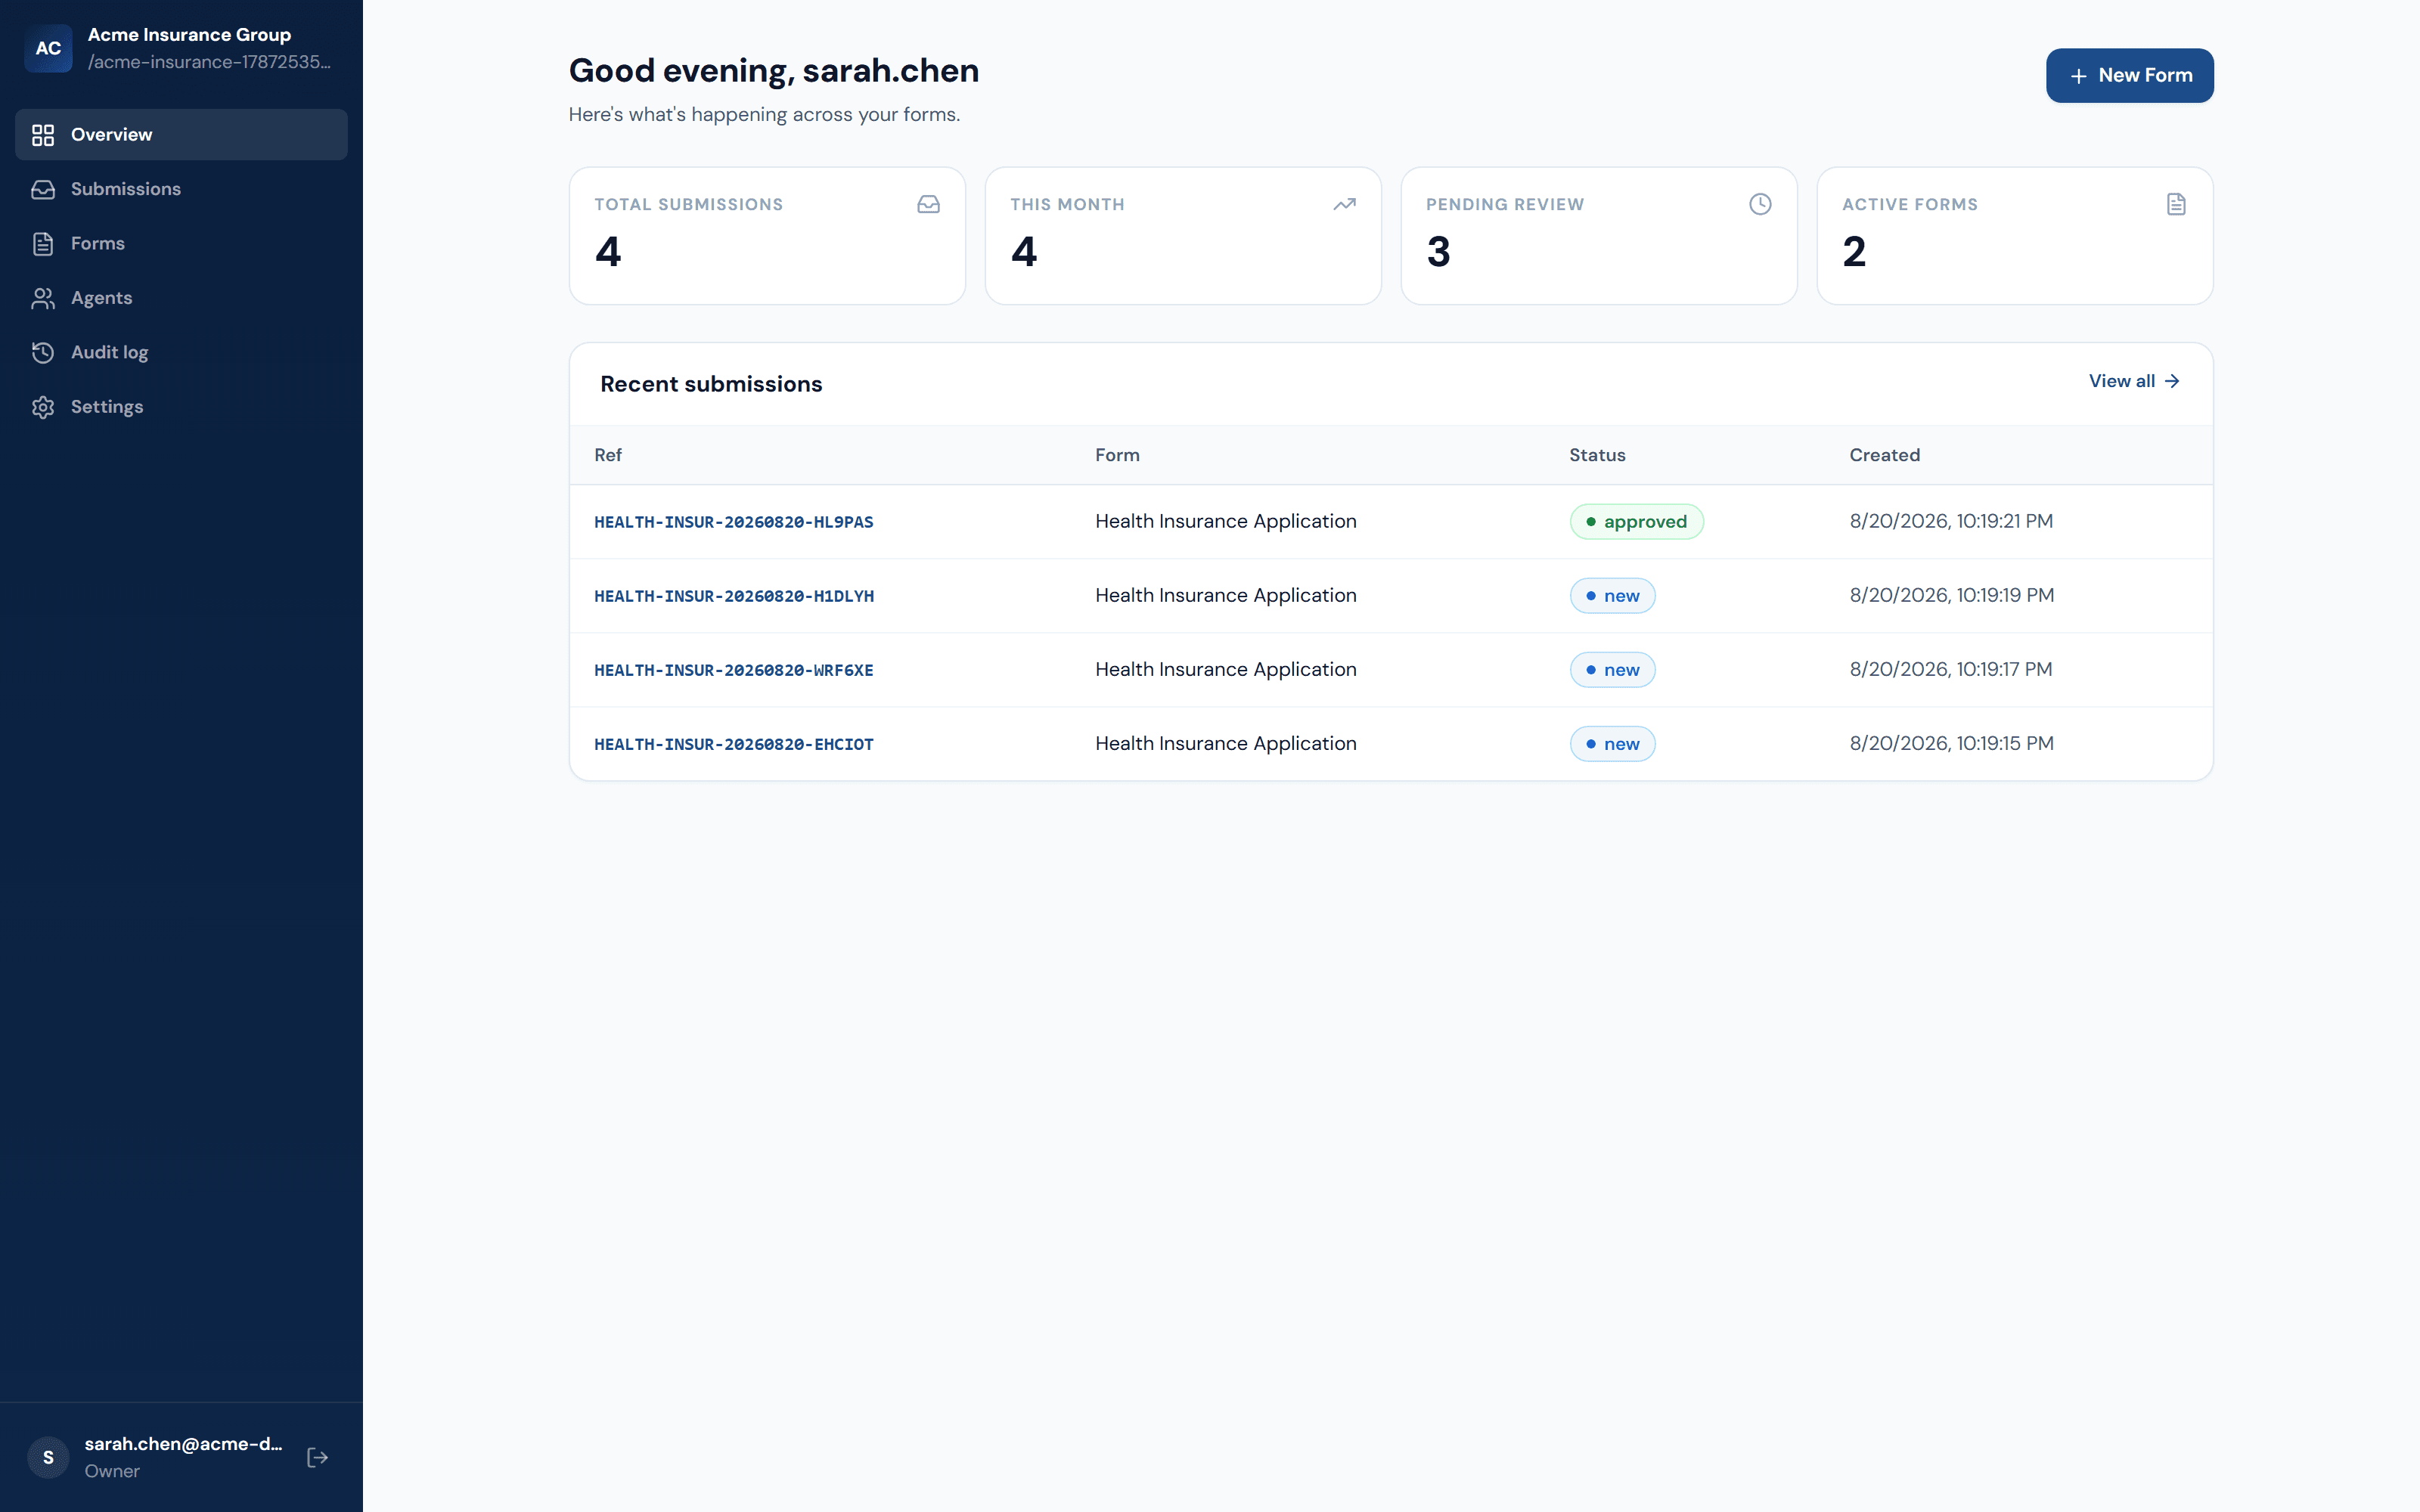
Task: Click the Created column header
Action: (1884, 455)
